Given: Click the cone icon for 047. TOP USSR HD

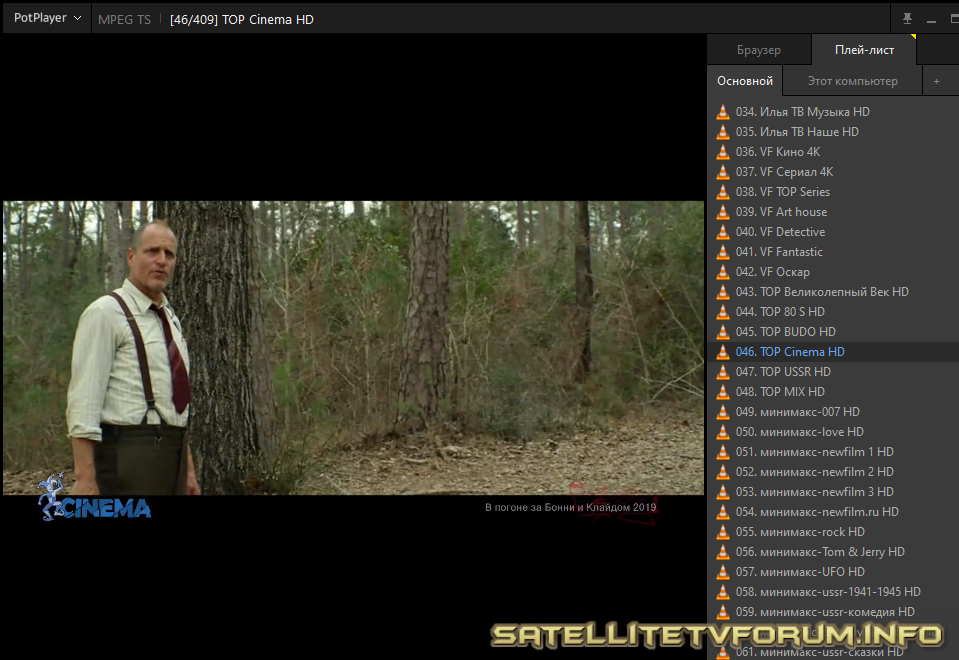Looking at the screenshot, I should [722, 371].
